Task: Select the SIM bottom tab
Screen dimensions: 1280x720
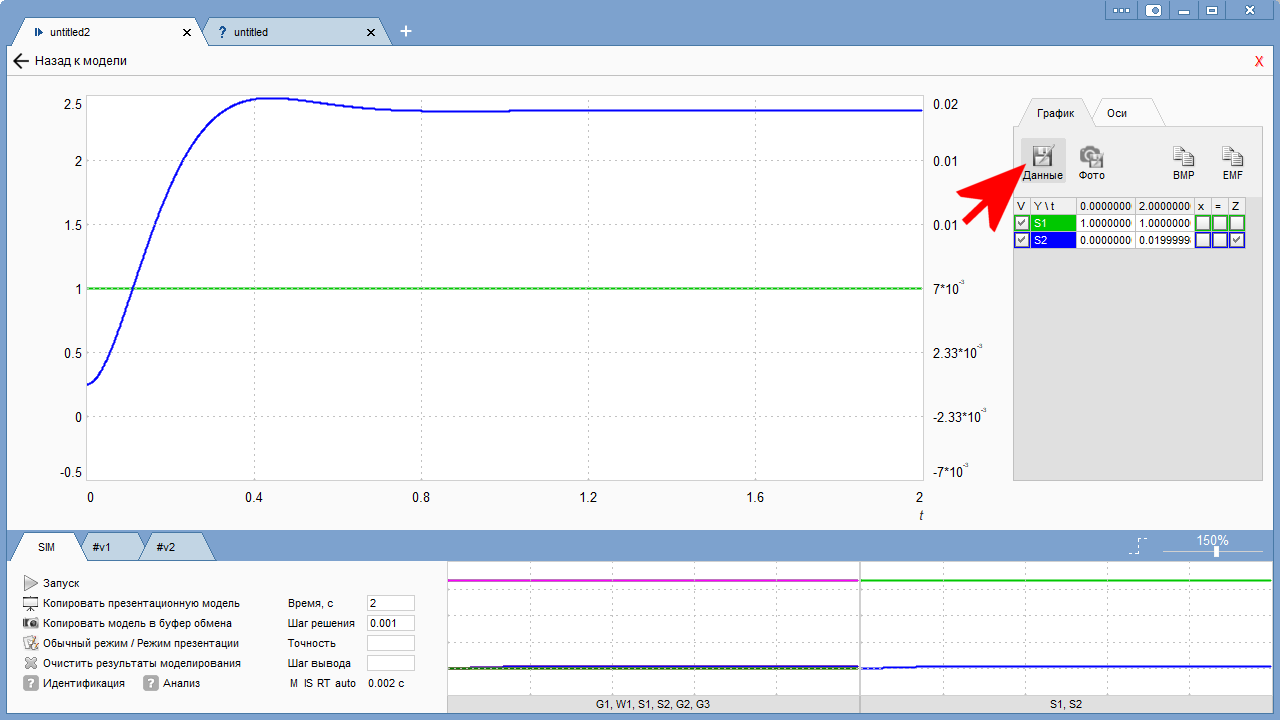Action: pos(47,547)
